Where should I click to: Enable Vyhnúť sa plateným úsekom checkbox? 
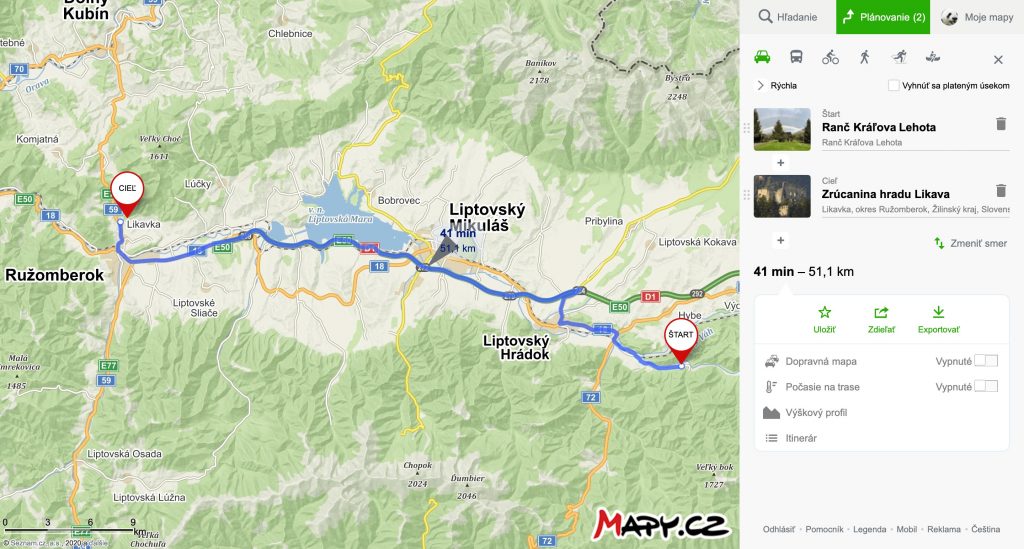click(x=893, y=86)
